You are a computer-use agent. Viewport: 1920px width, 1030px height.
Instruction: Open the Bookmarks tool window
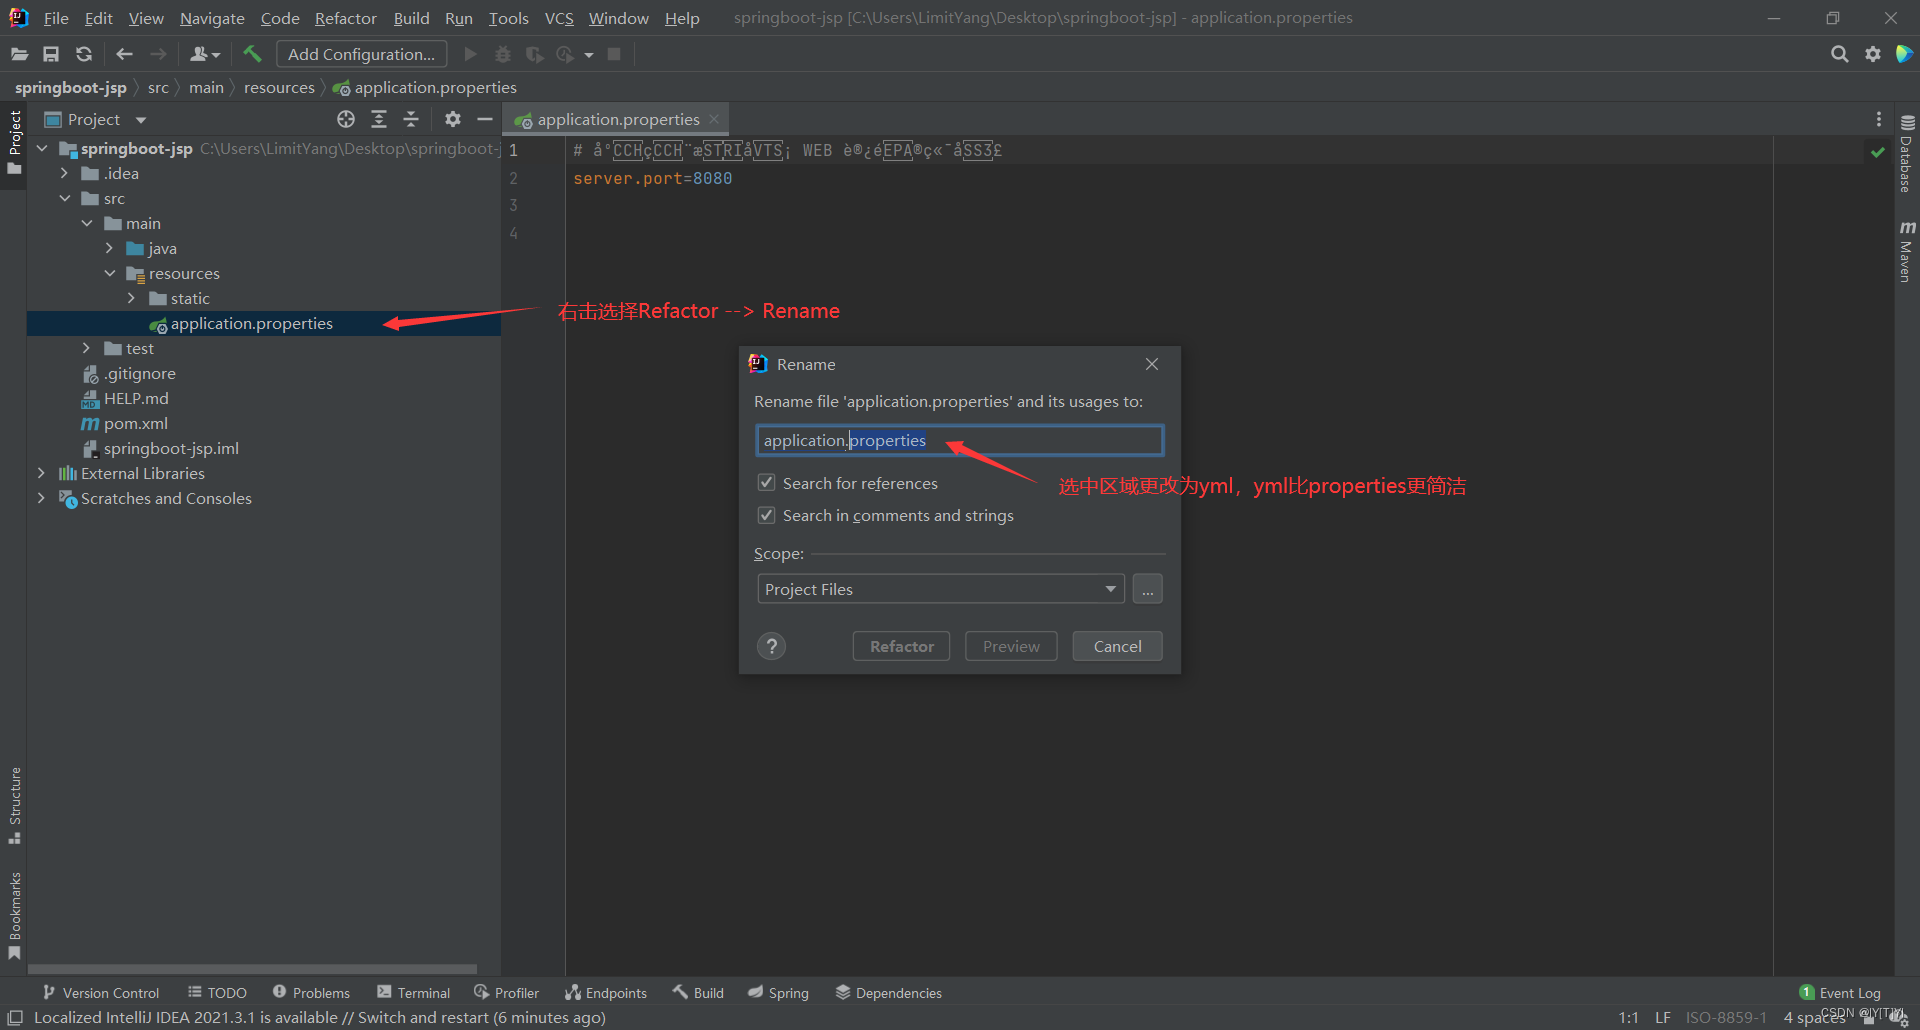(x=14, y=915)
